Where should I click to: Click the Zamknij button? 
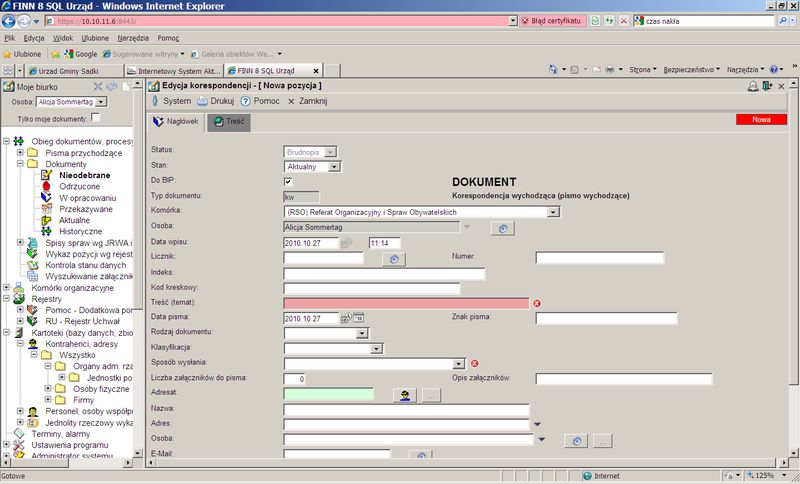click(307, 101)
